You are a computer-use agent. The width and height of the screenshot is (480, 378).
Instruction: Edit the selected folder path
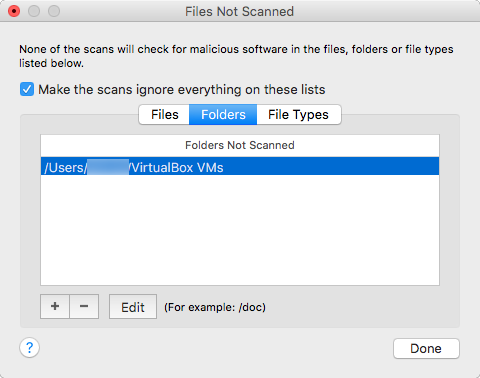tap(133, 307)
